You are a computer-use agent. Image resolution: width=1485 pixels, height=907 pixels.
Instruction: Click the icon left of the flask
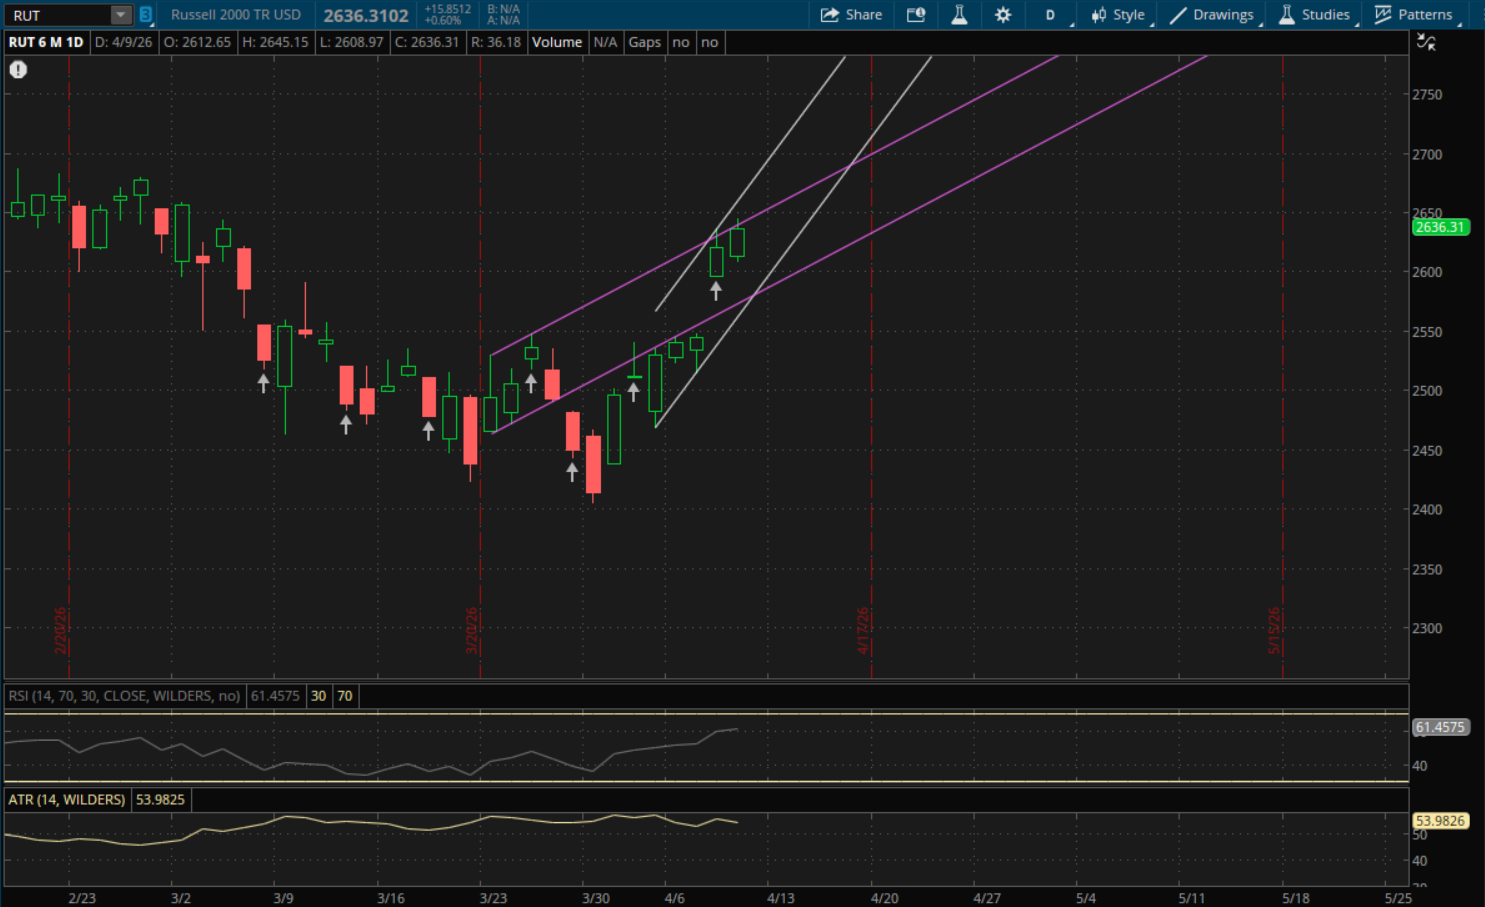[x=916, y=15]
